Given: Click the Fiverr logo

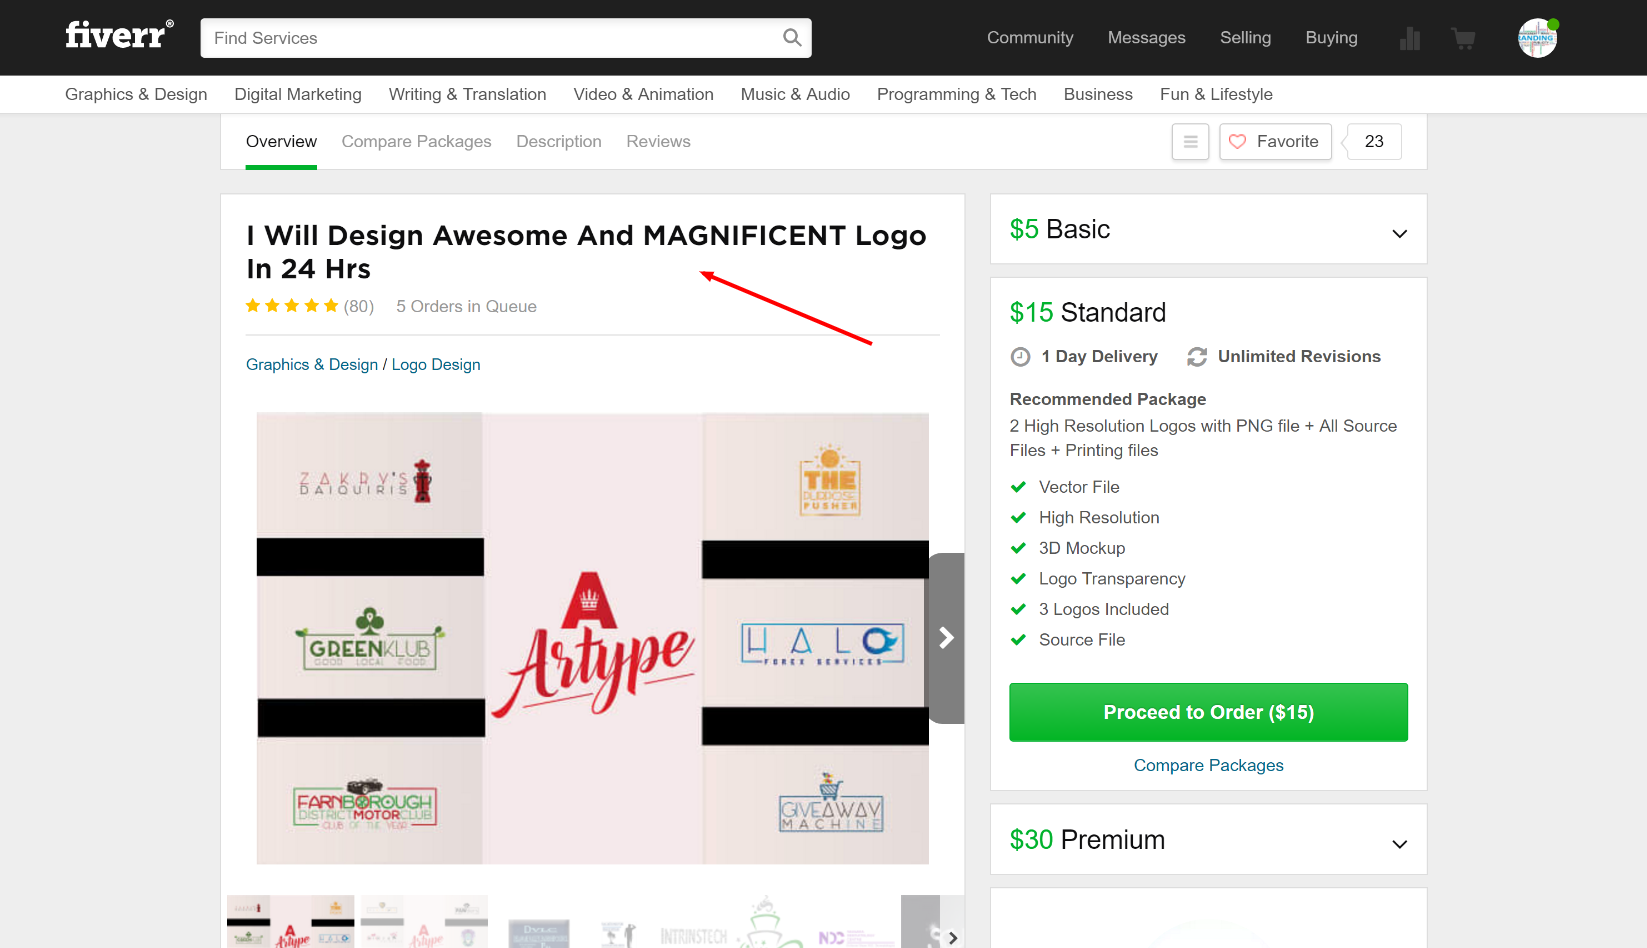Looking at the screenshot, I should tap(119, 35).
